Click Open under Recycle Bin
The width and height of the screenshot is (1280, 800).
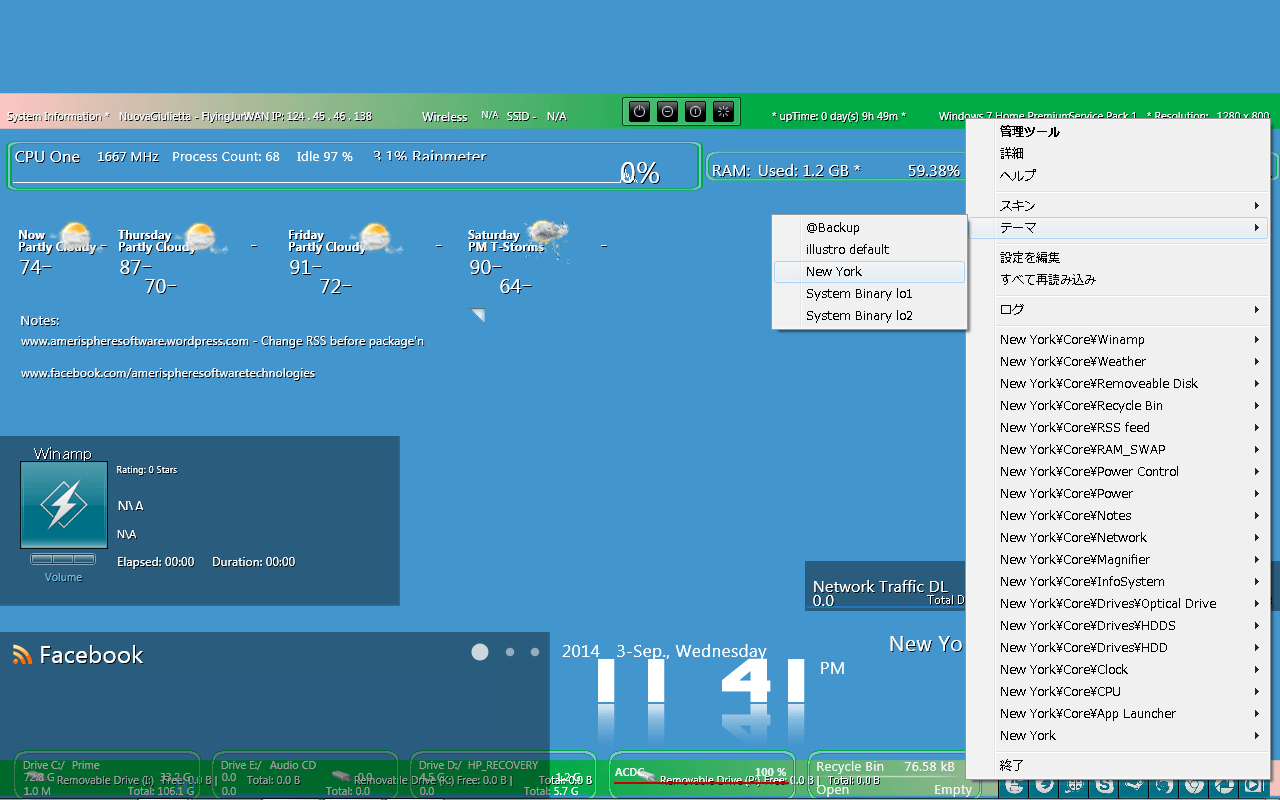pos(832,789)
